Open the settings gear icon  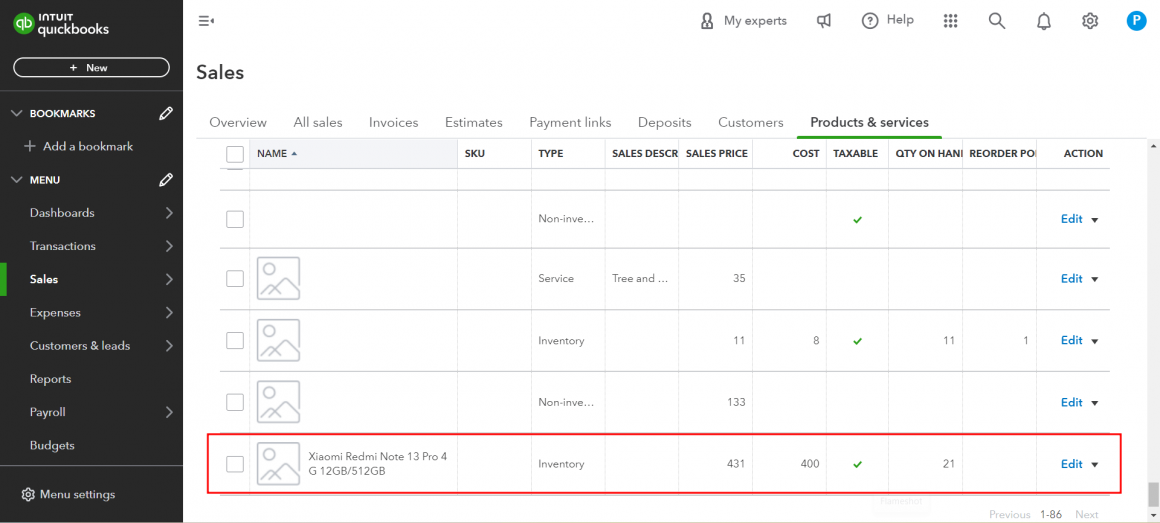point(1090,21)
